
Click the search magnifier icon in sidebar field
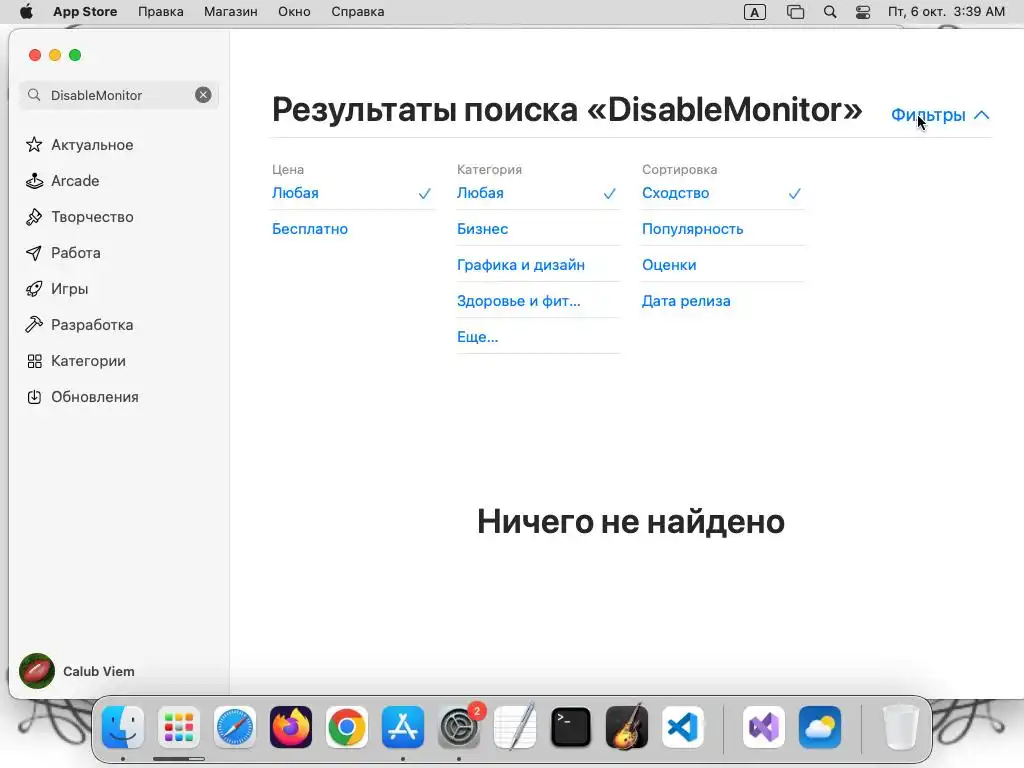point(34,95)
